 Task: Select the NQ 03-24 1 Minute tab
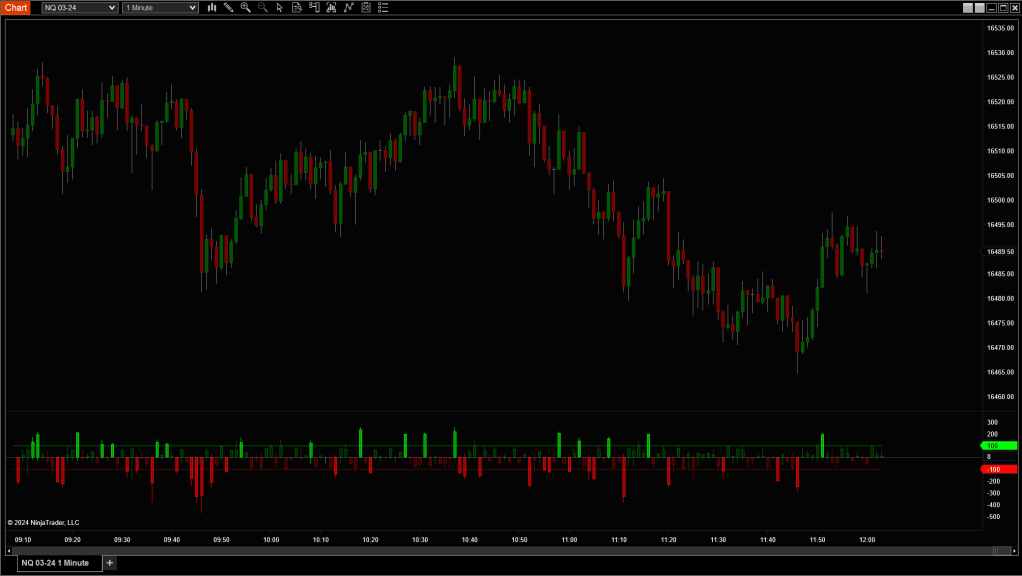(56, 563)
